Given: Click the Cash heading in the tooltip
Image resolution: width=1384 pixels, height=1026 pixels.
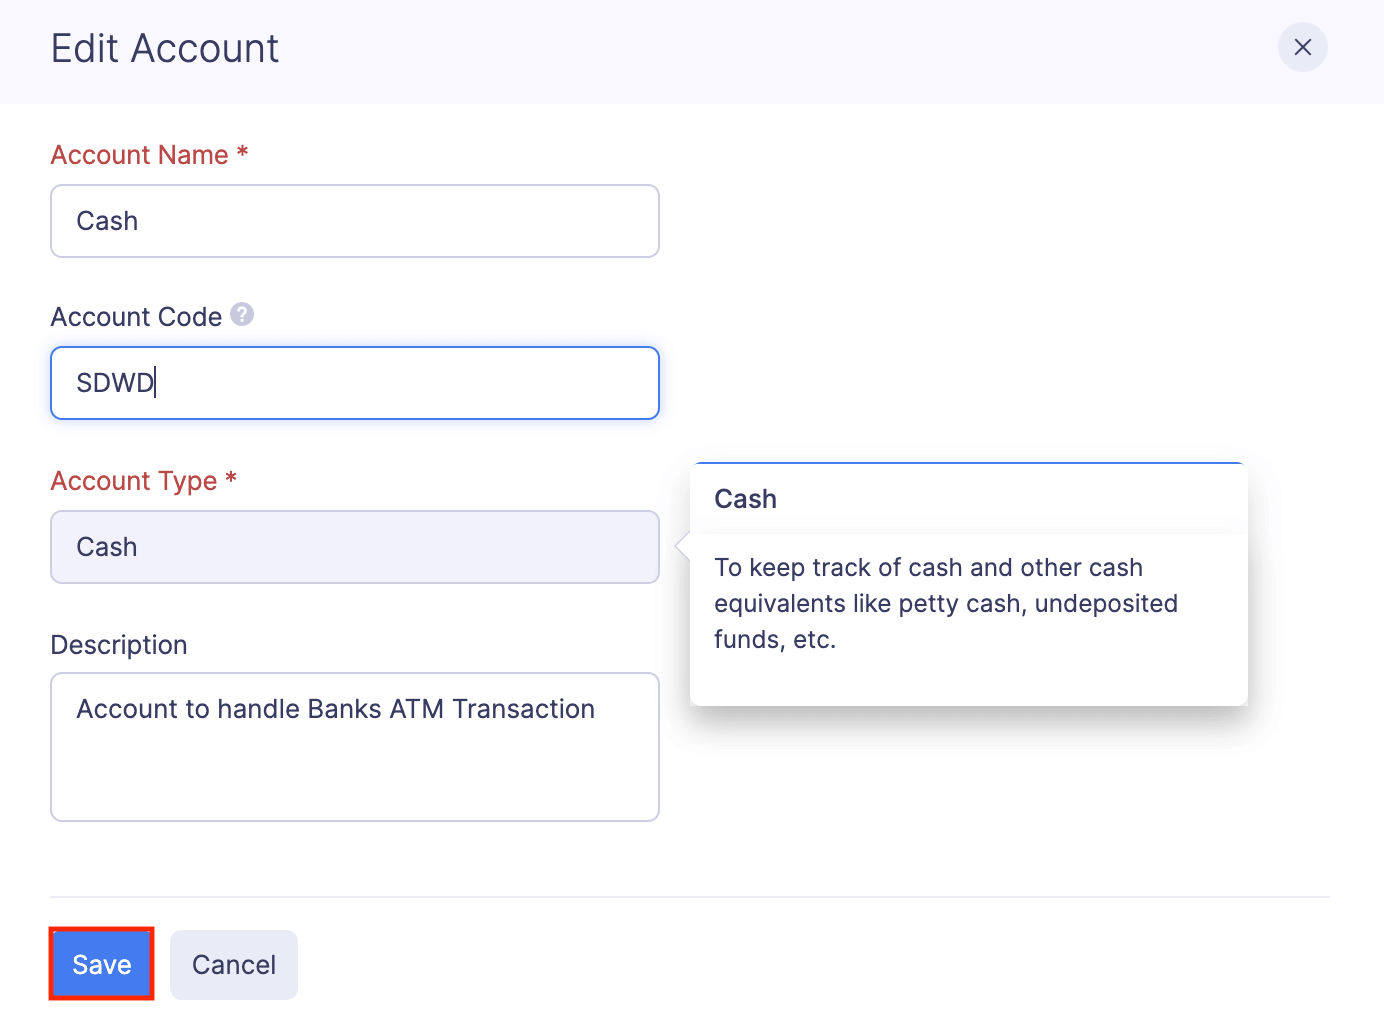Looking at the screenshot, I should (745, 499).
